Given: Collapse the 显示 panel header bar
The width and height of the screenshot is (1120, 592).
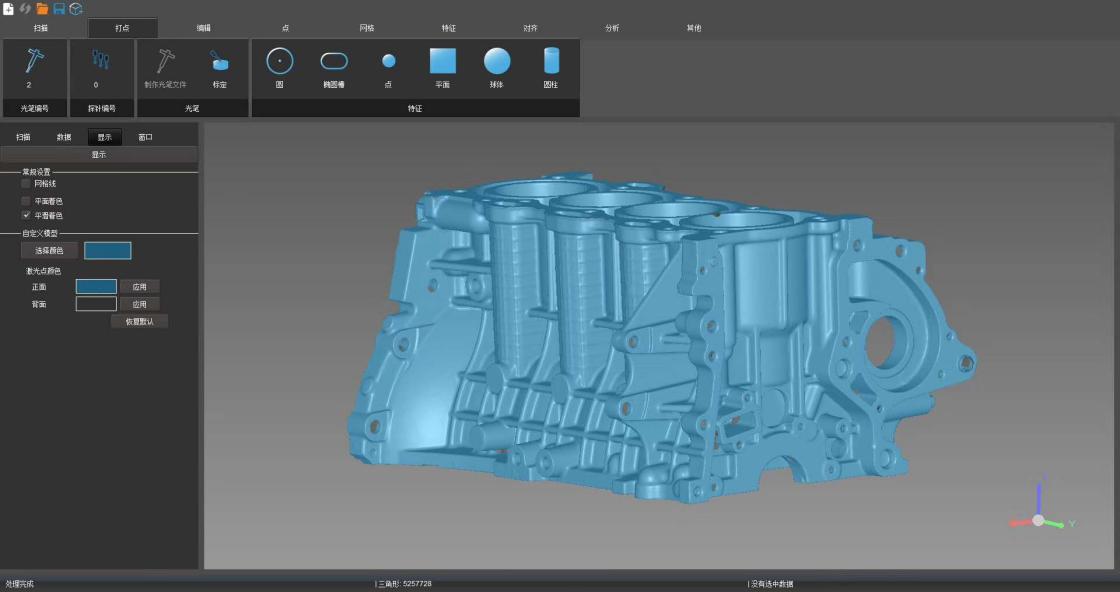Looking at the screenshot, I should [99, 155].
